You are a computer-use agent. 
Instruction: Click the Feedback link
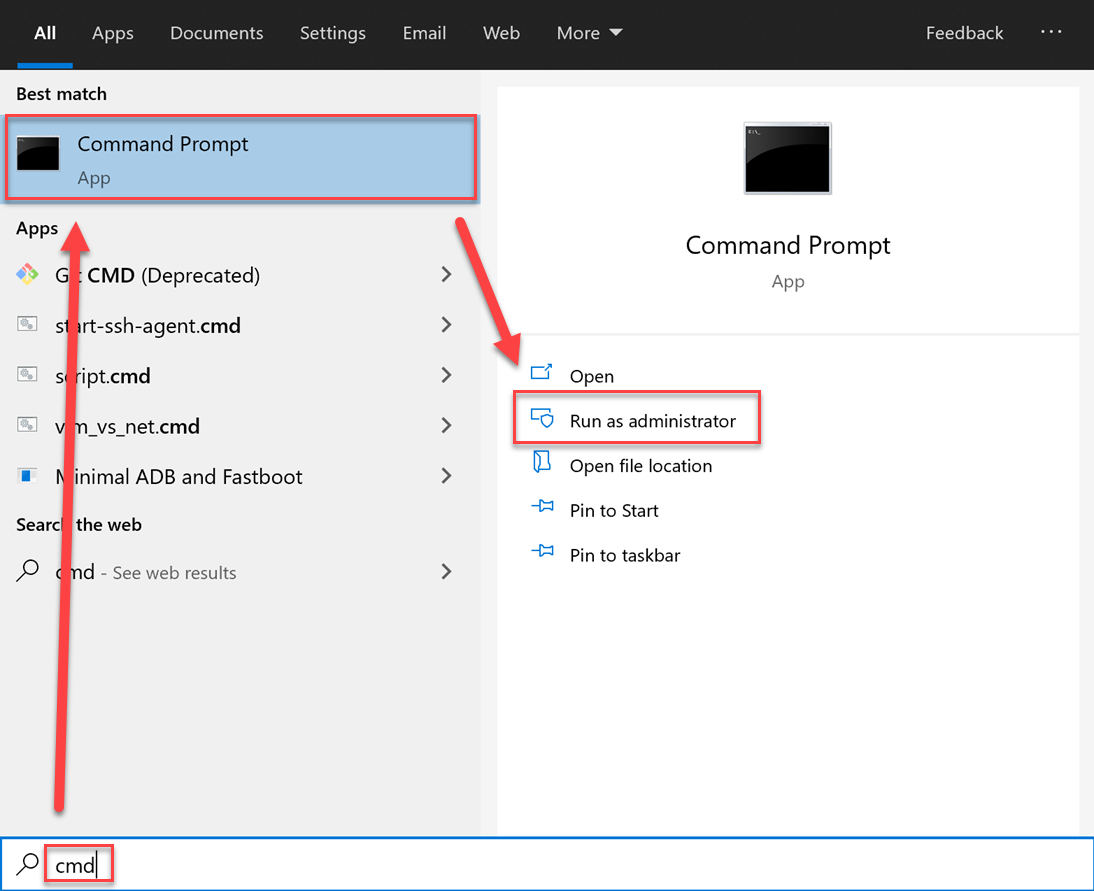click(964, 33)
